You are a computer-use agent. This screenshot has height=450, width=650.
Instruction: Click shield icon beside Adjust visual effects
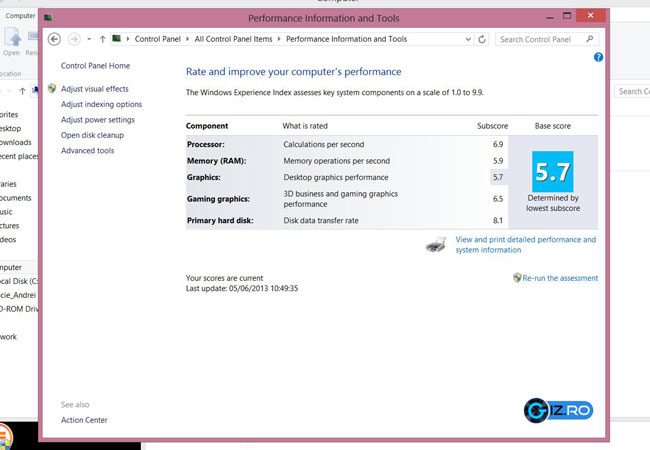tap(52, 88)
